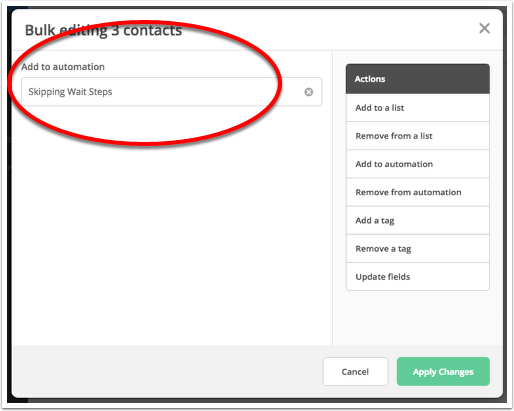Click the word Skipping in automation field

(47, 92)
